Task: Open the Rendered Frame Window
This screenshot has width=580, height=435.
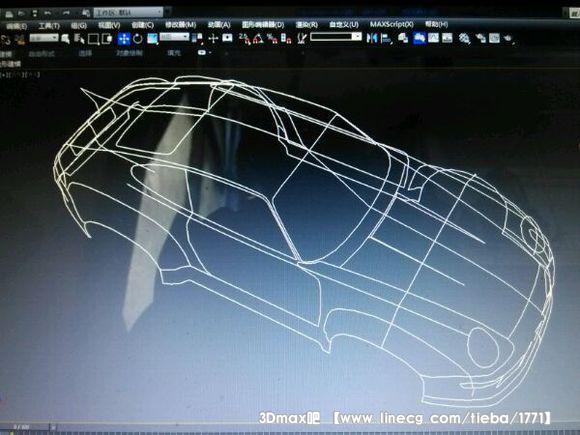Action: [x=495, y=38]
